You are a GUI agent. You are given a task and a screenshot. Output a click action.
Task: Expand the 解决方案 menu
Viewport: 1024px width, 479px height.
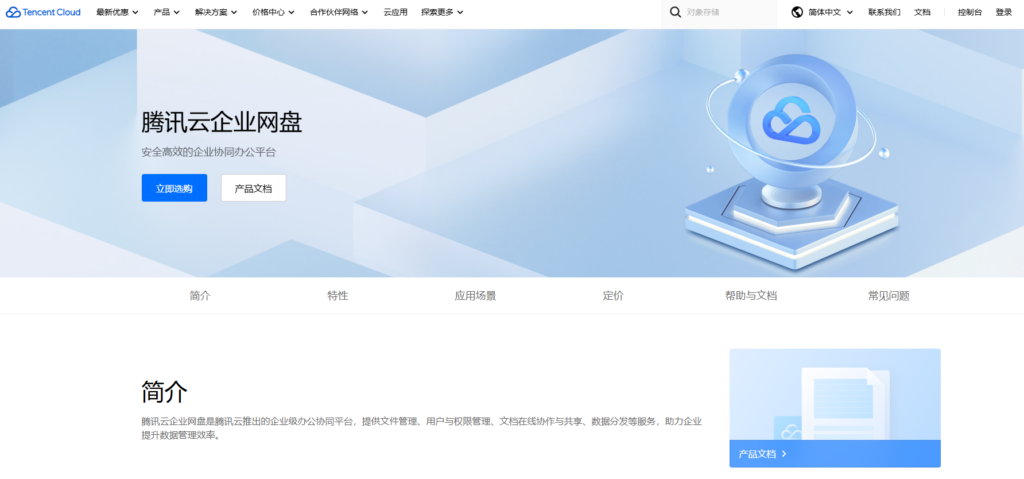(217, 12)
